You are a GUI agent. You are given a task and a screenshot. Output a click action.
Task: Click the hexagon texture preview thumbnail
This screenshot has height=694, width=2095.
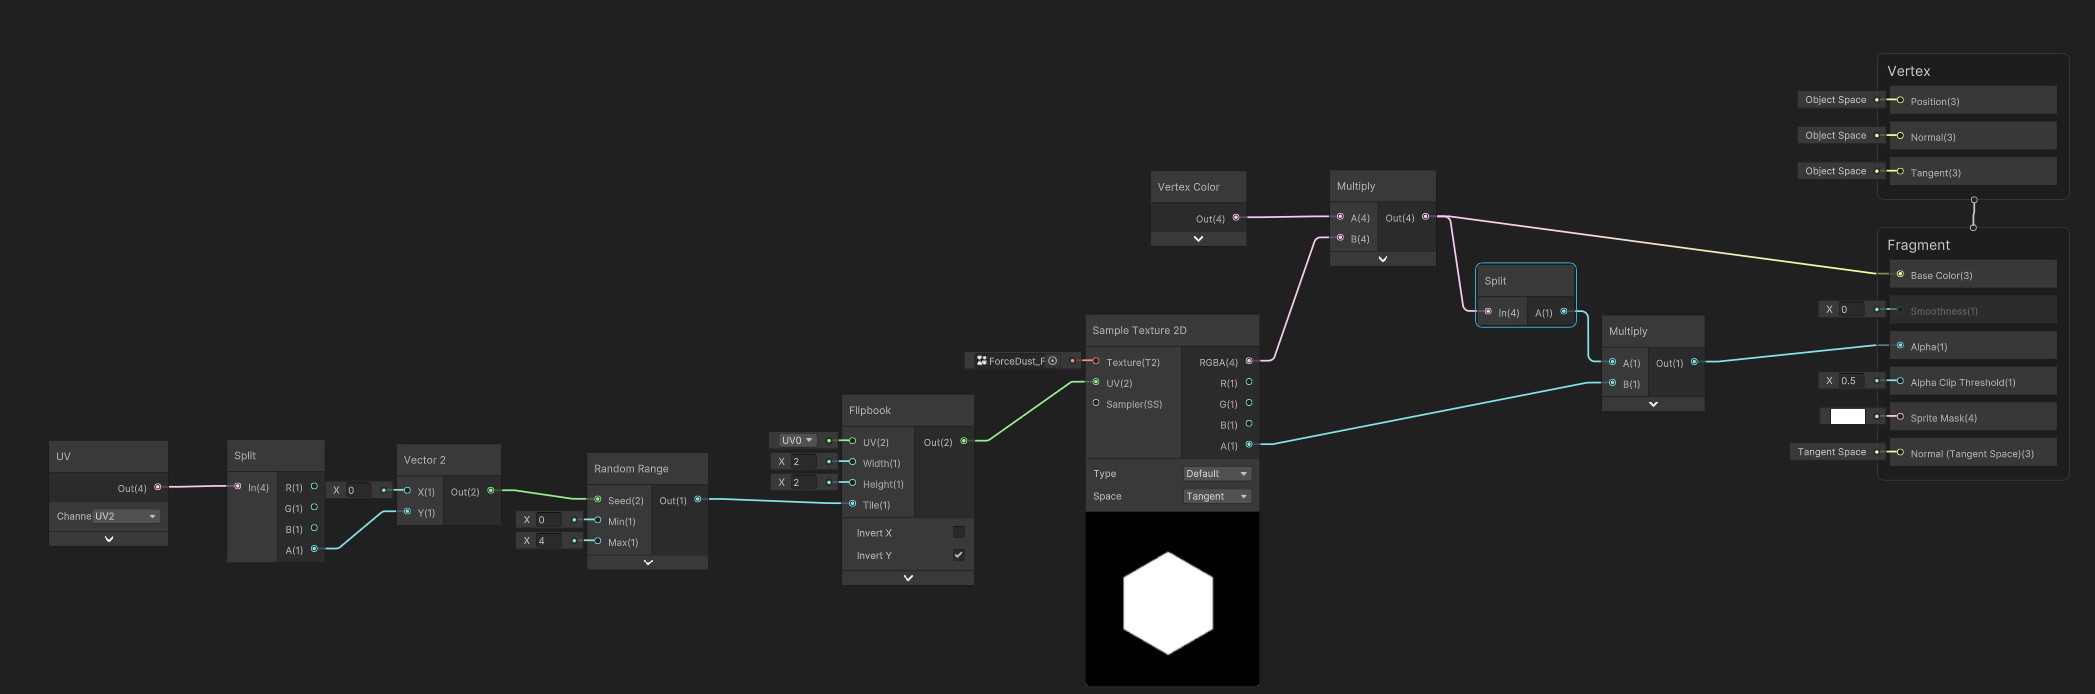[x=1172, y=599]
